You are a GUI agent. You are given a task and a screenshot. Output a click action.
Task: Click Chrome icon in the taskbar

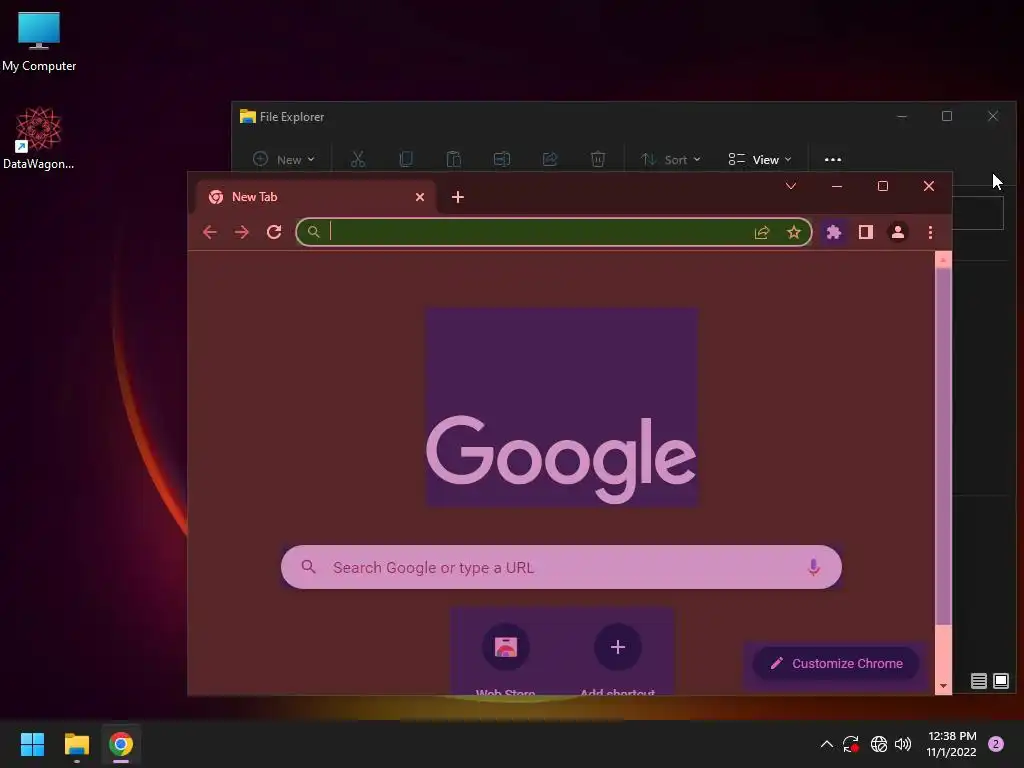(121, 744)
